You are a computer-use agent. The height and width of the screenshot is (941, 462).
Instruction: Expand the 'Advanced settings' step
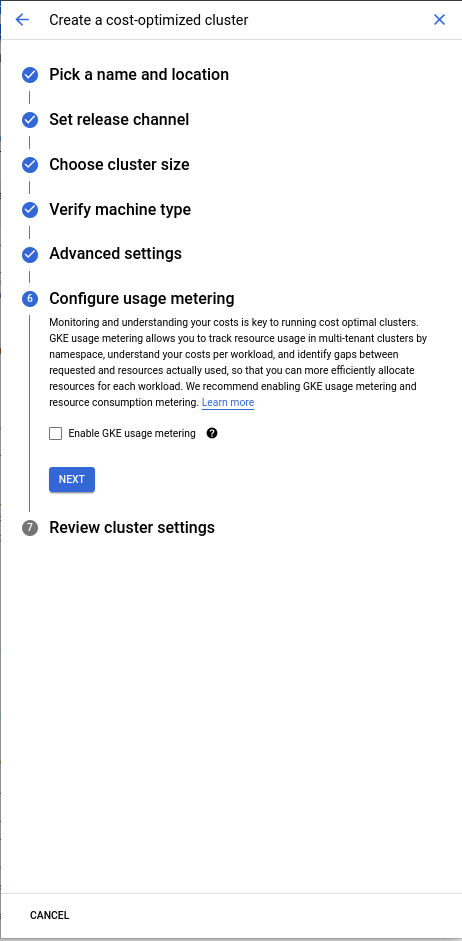coord(115,254)
